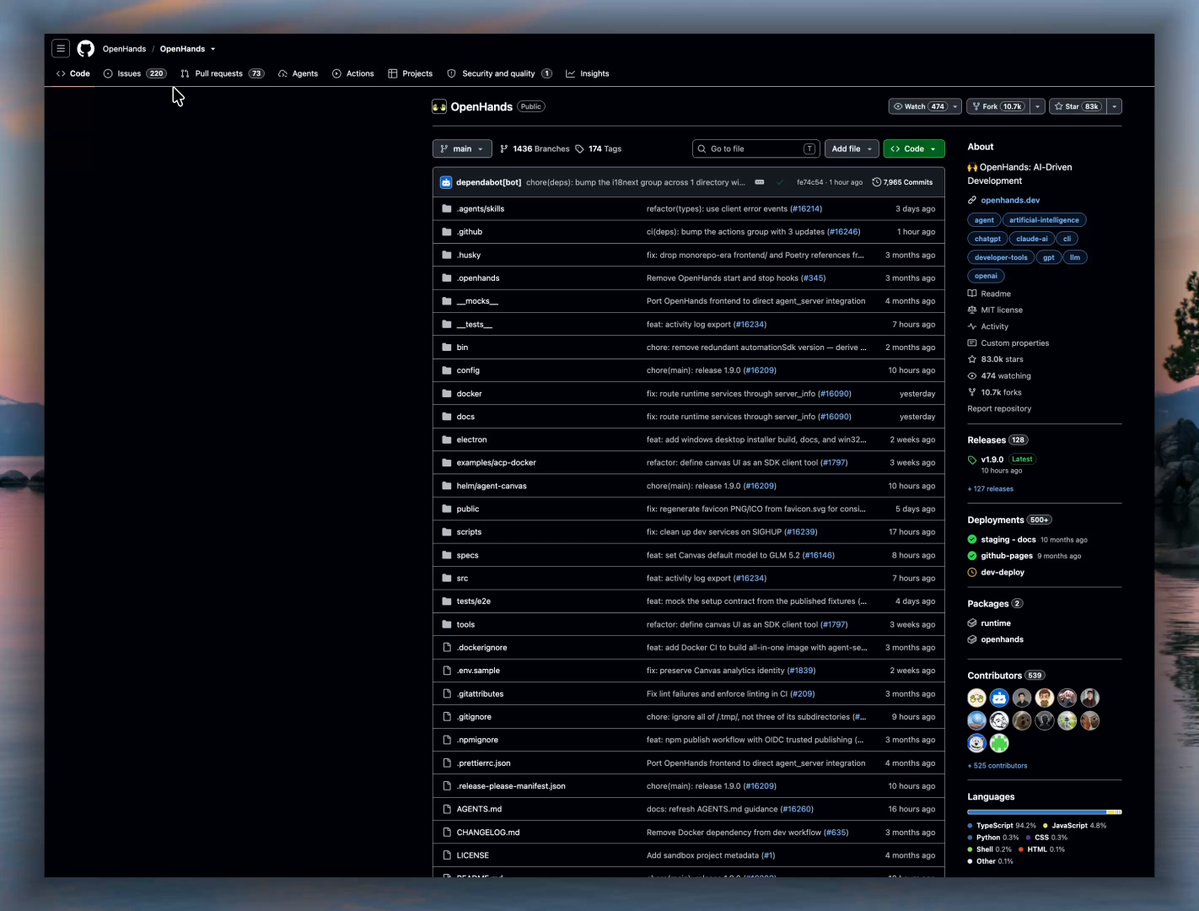Click the tag icon beside v1.9.0
The height and width of the screenshot is (911, 1199).
[972, 460]
